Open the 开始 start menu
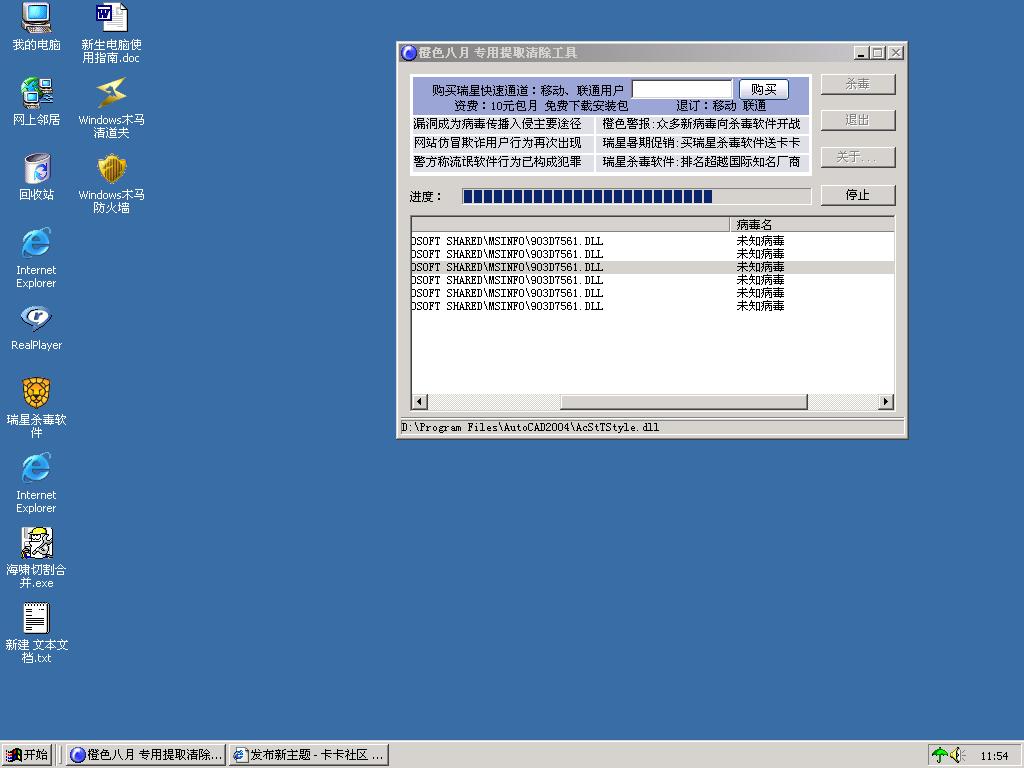Screen dimensions: 1024x768 27,755
